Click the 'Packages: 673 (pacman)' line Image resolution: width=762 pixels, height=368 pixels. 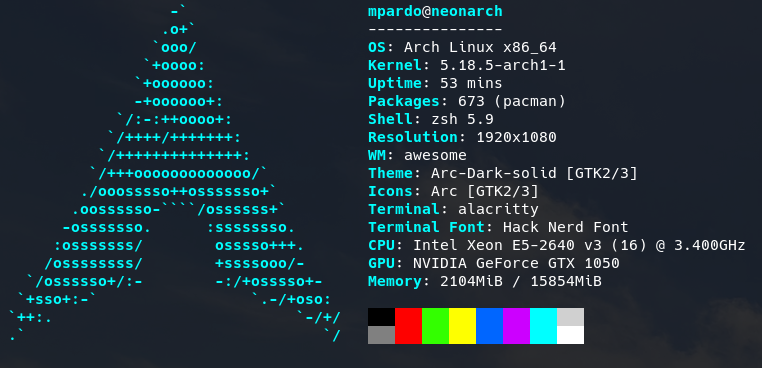tap(467, 102)
